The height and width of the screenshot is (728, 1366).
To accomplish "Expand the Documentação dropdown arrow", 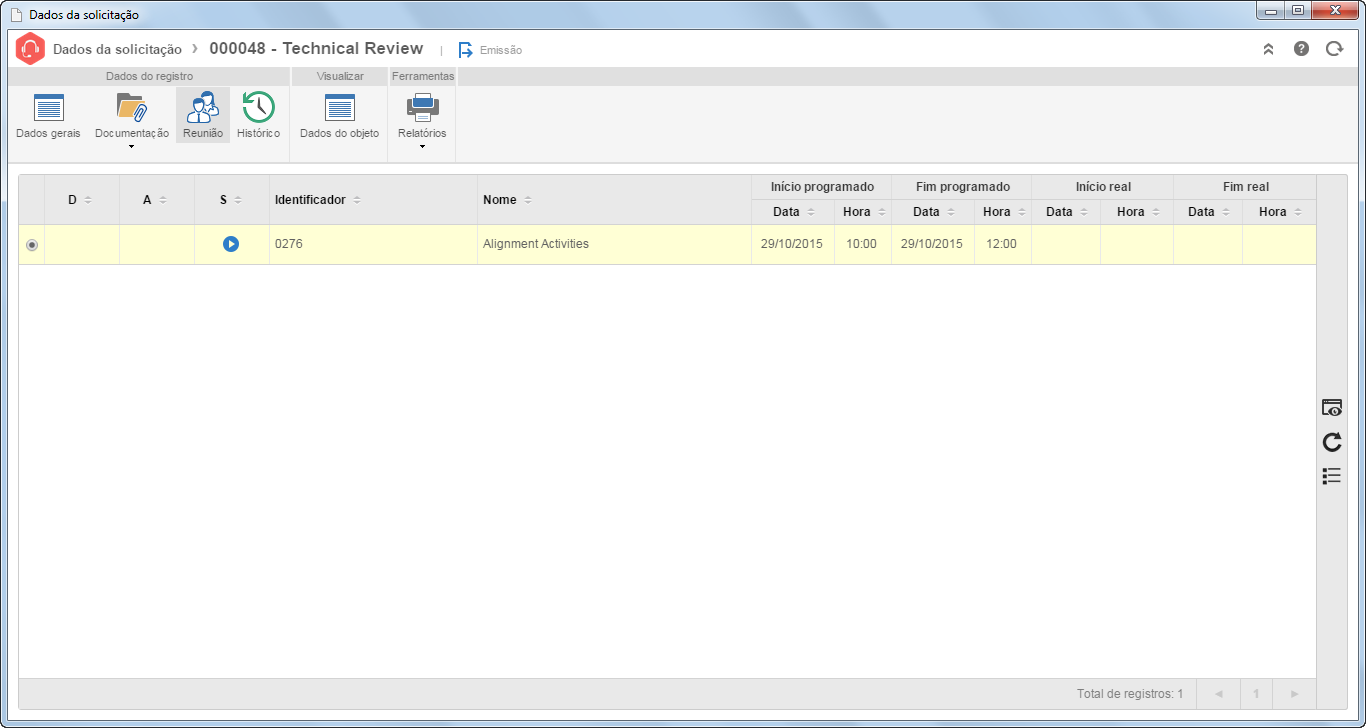I will coord(132,147).
